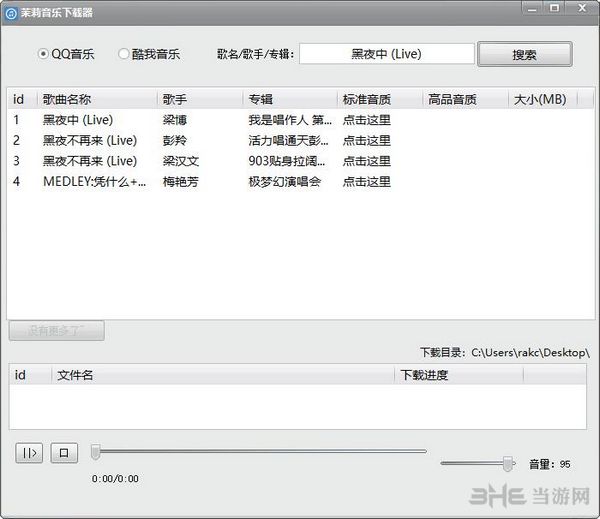Click the 大小(MB) column header
Screen dimensions: 600x519
[x=543, y=100]
